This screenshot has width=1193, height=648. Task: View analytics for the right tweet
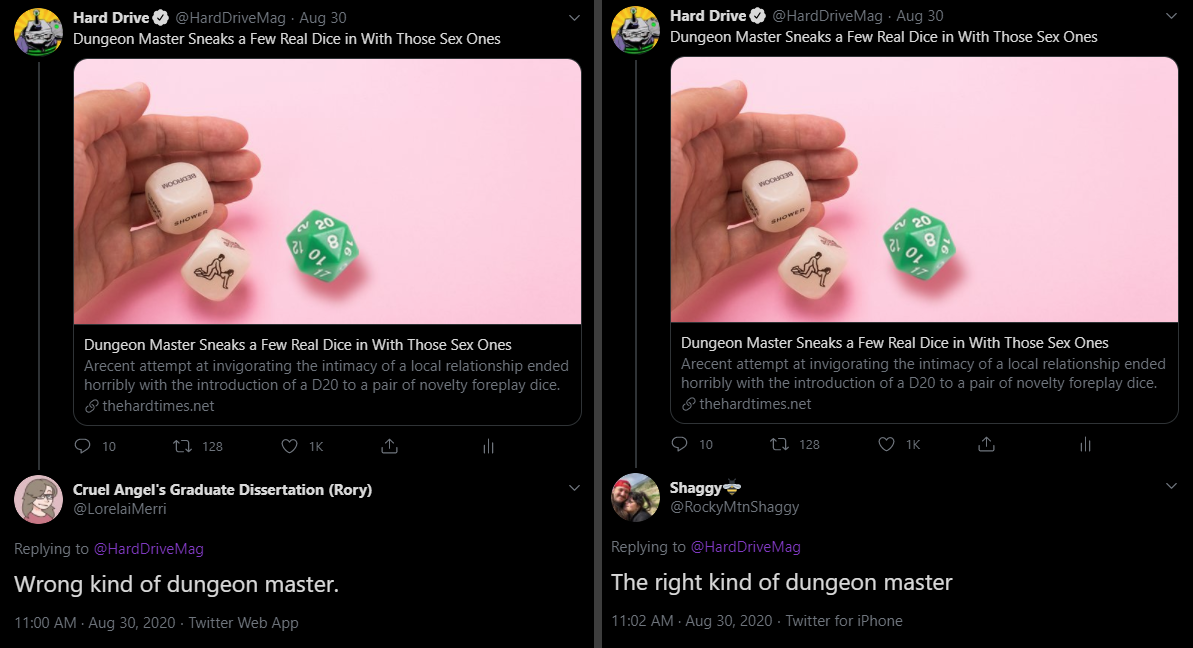click(1085, 444)
